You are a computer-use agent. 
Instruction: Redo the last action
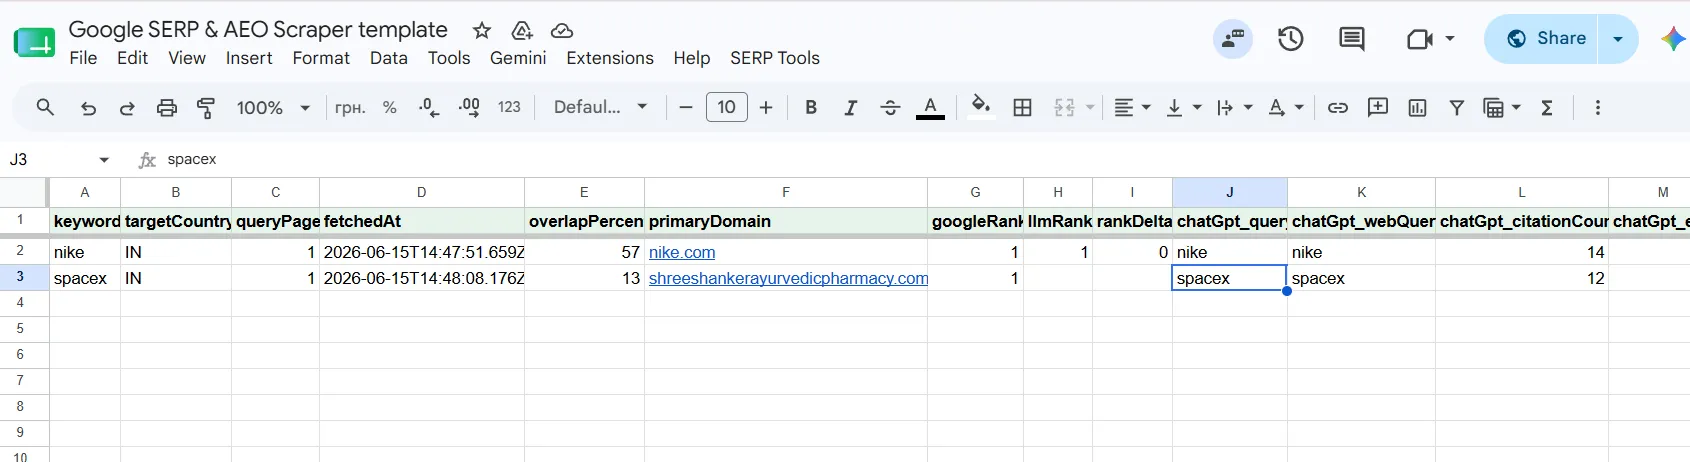click(x=127, y=108)
